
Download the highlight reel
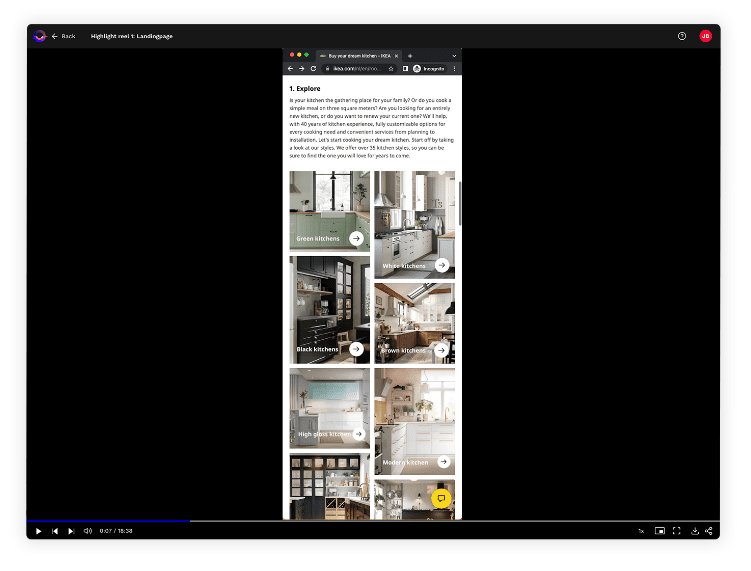coord(695,531)
